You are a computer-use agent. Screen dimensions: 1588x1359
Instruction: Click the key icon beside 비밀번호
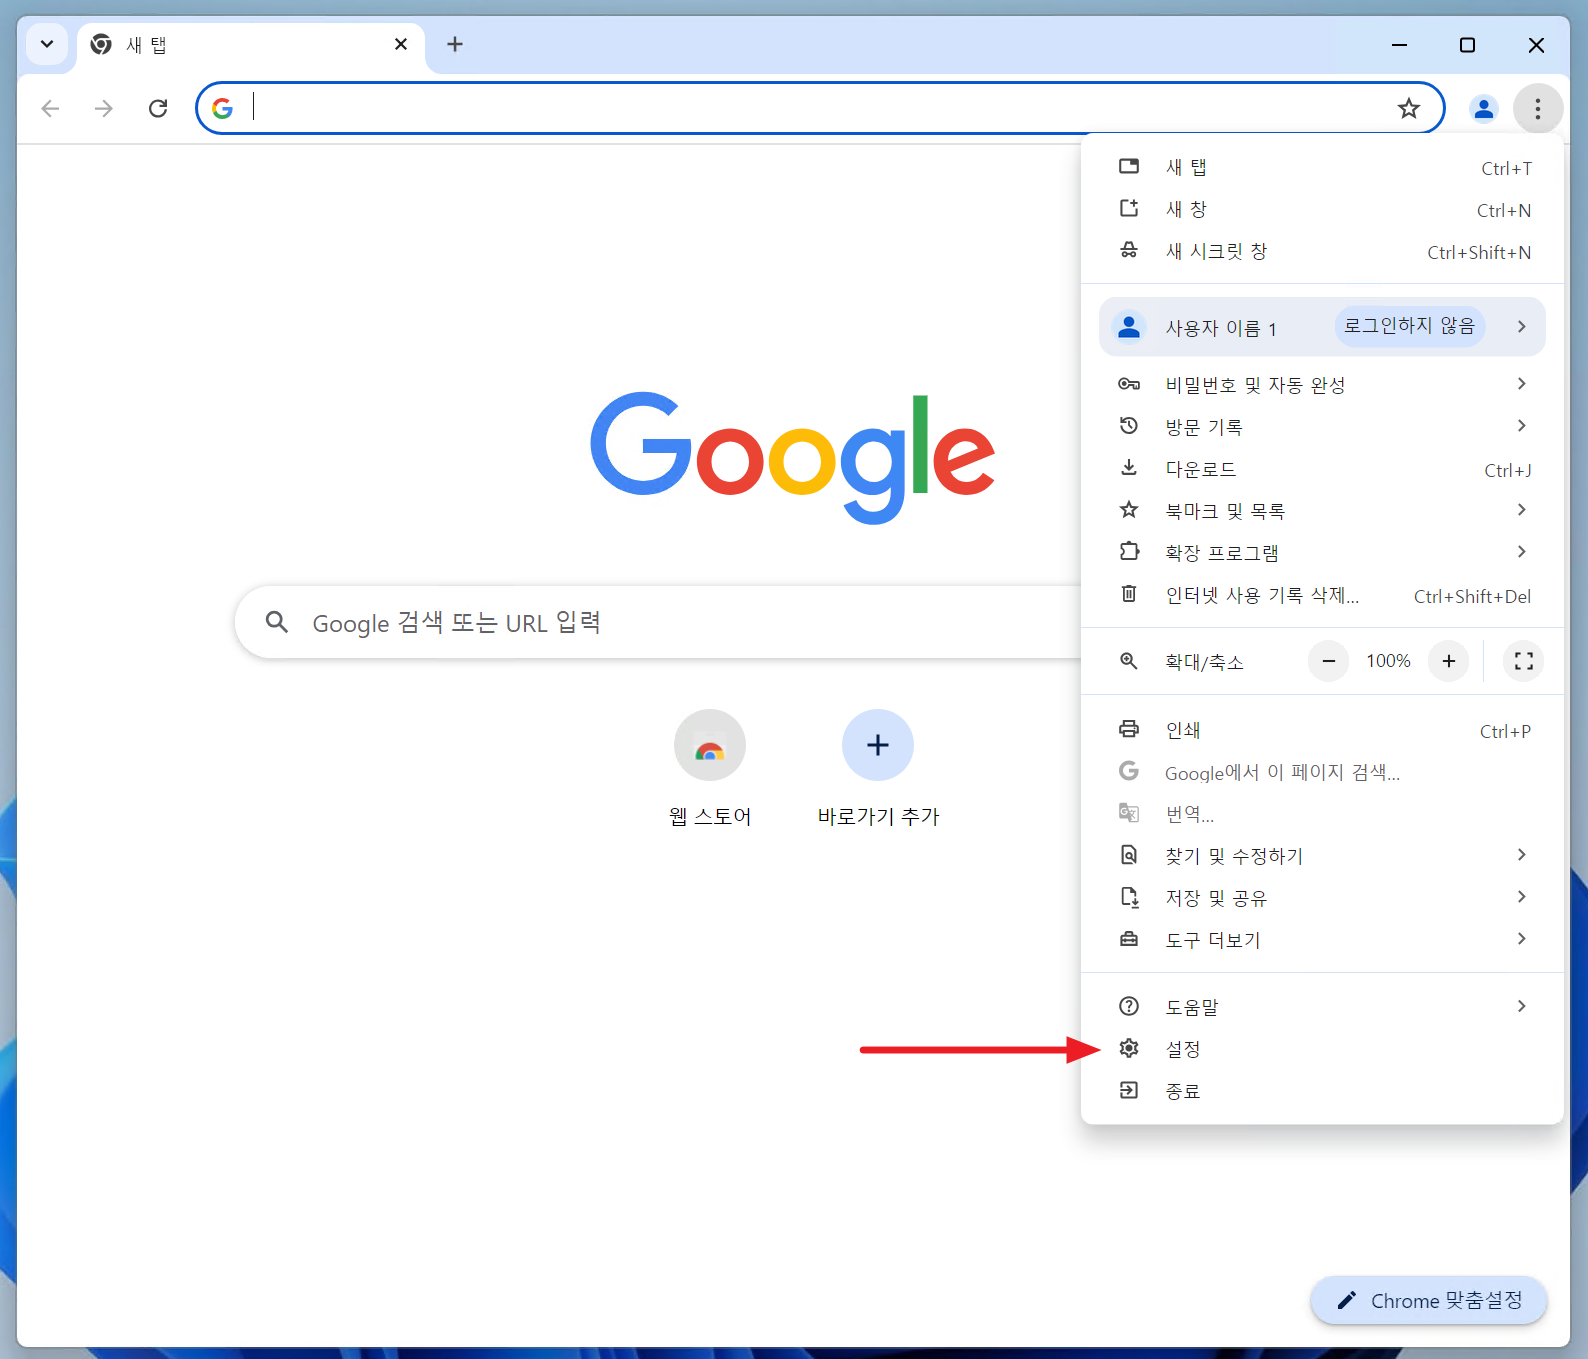point(1129,384)
